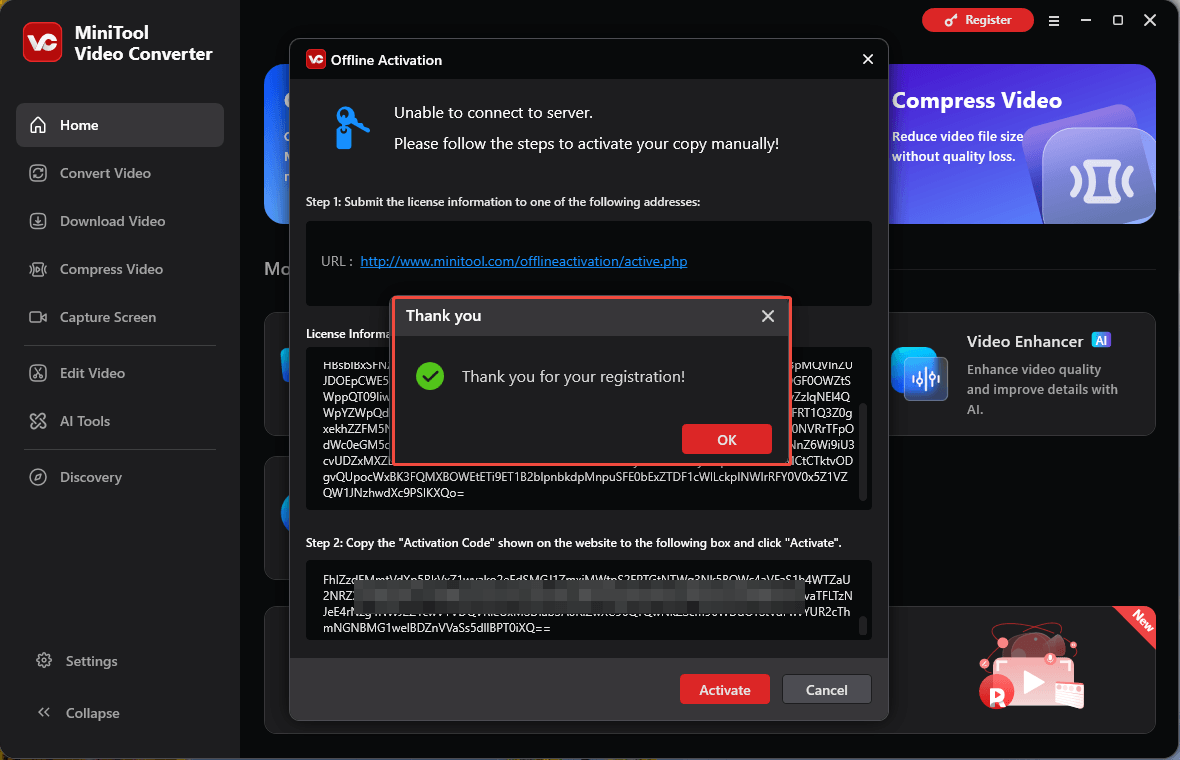Click the Edit Video icon
The height and width of the screenshot is (760, 1180).
(38, 373)
